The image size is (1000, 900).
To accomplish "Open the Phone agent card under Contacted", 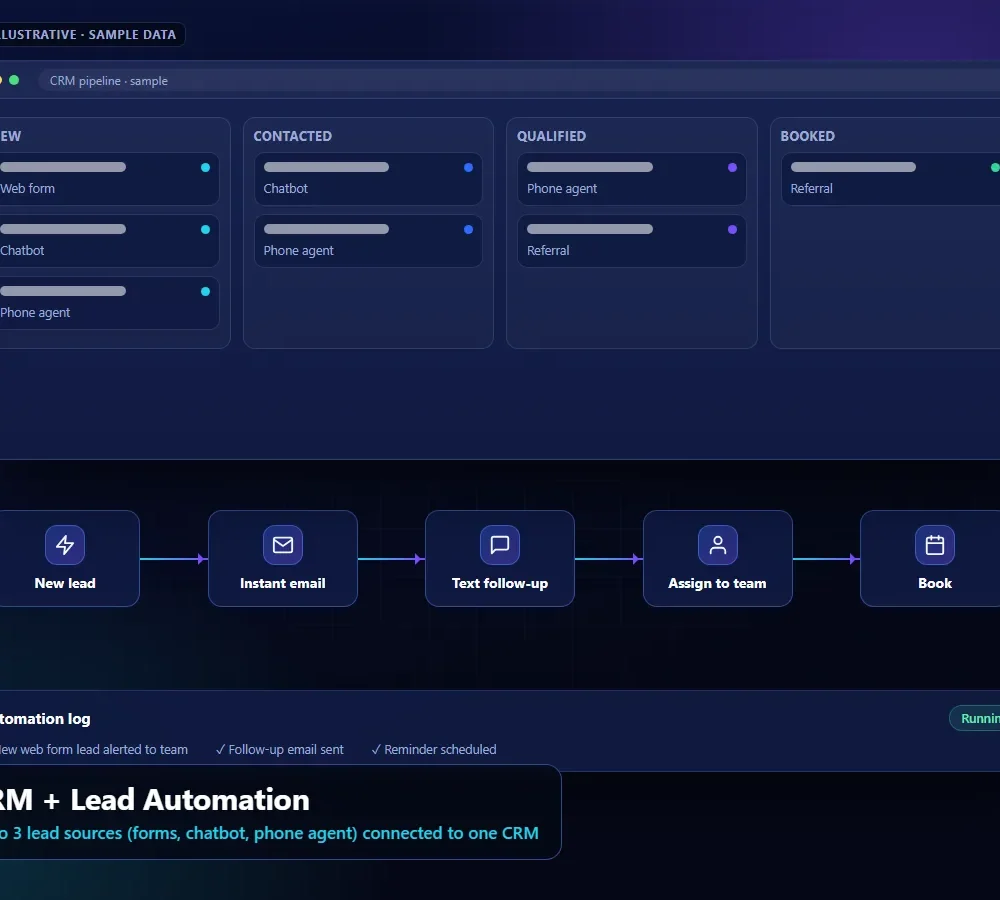I will 368,240.
